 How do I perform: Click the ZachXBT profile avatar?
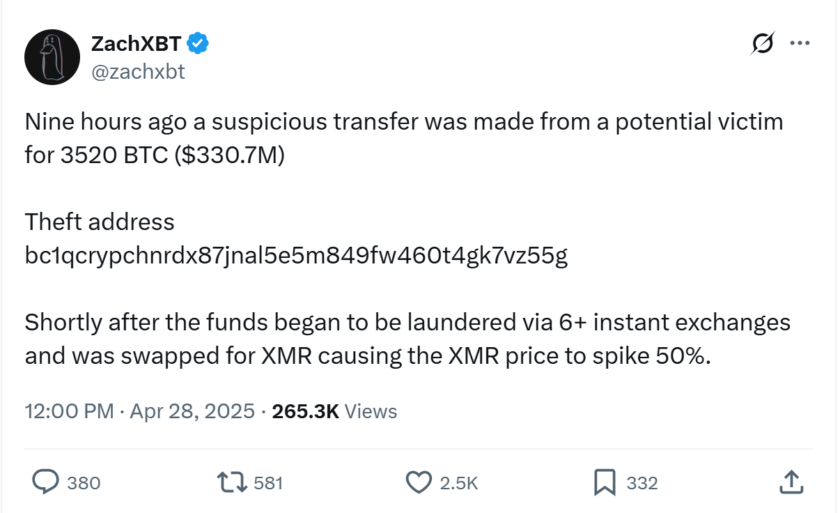tap(52, 56)
